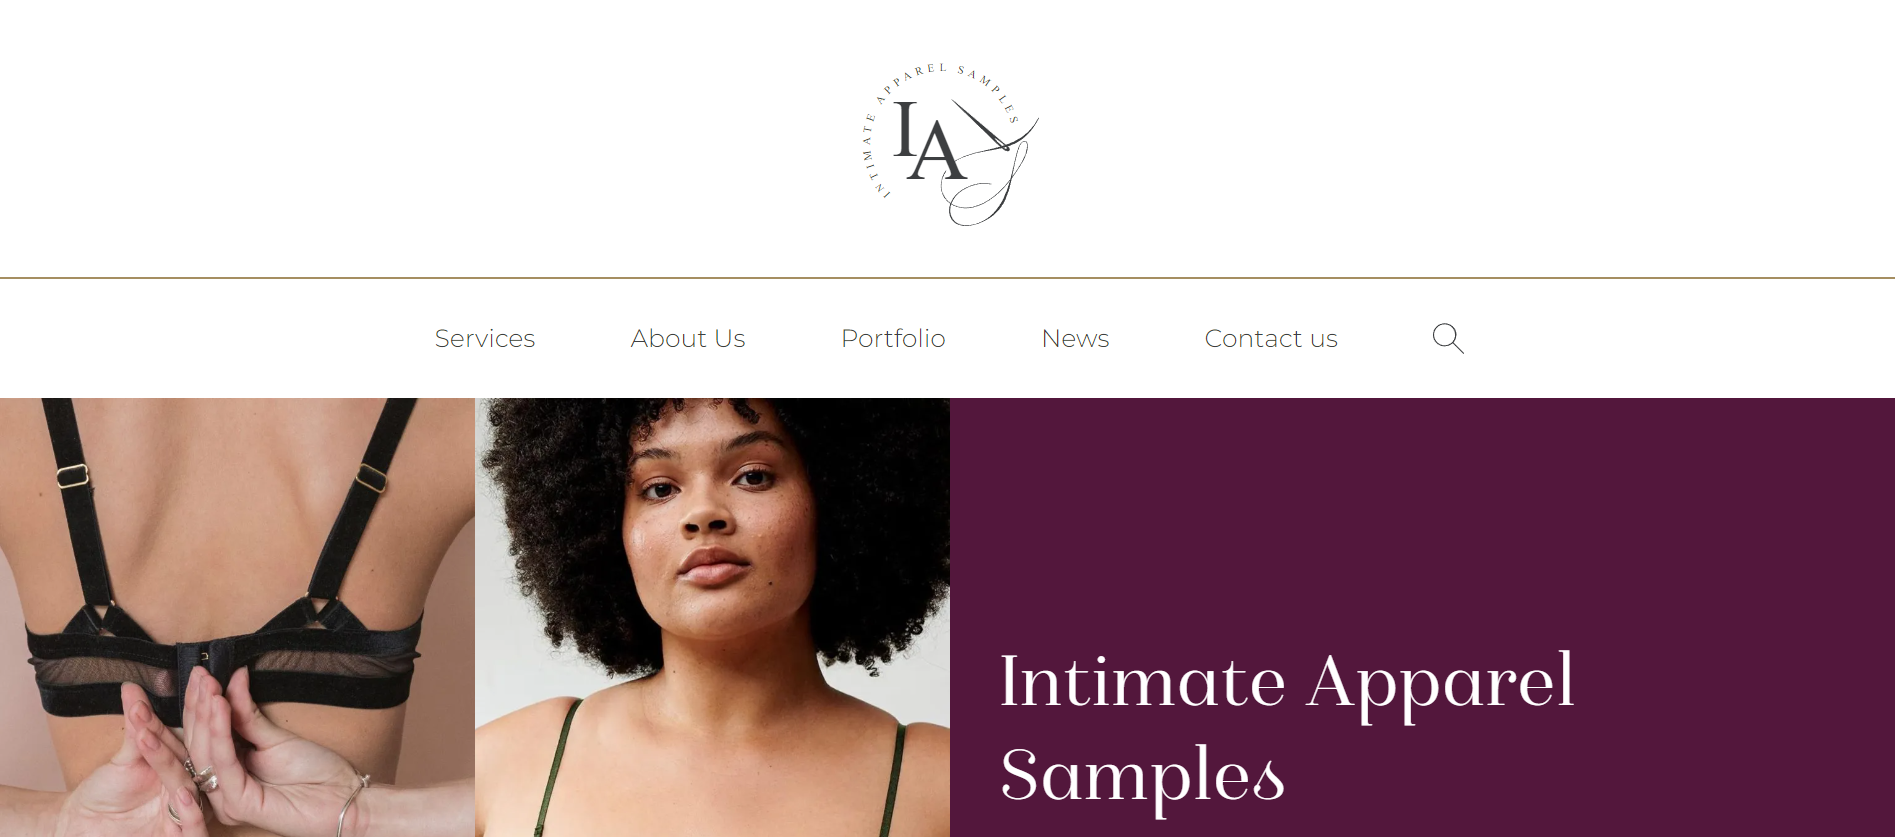Open the Services menu item
This screenshot has height=837, width=1895.
(x=485, y=339)
